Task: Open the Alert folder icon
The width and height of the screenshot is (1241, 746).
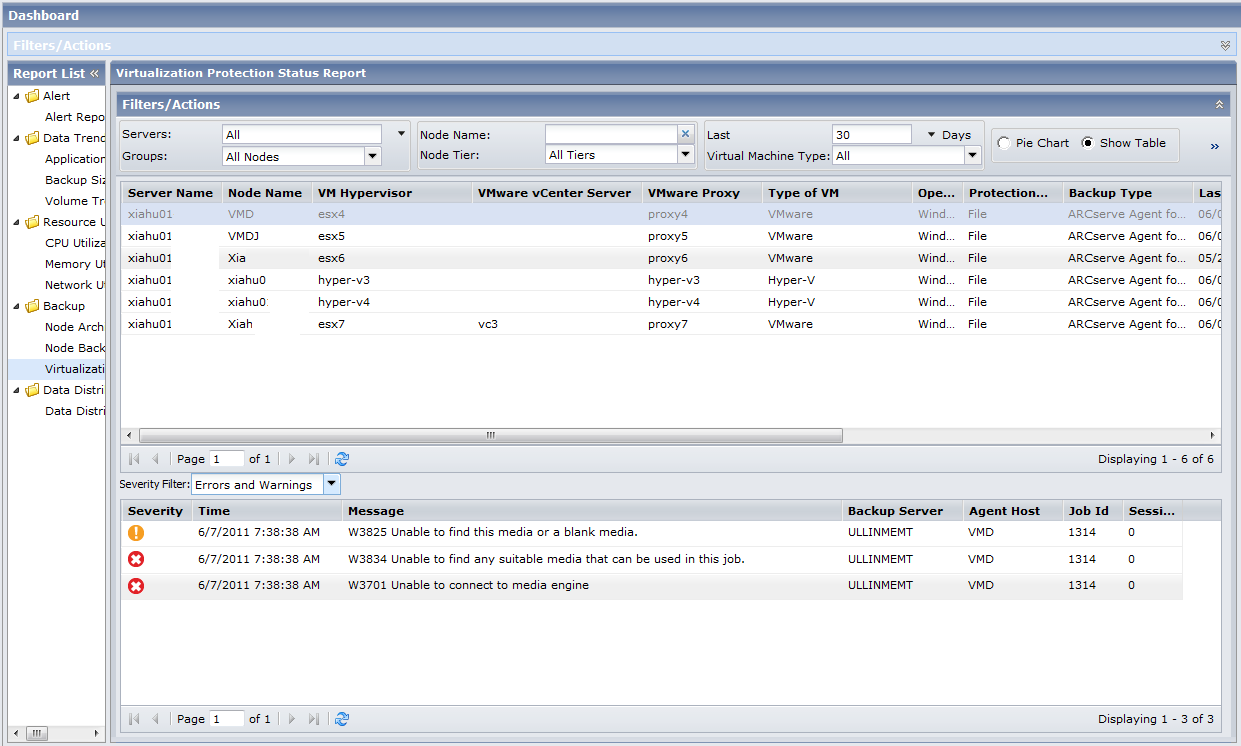Action: click(x=32, y=96)
